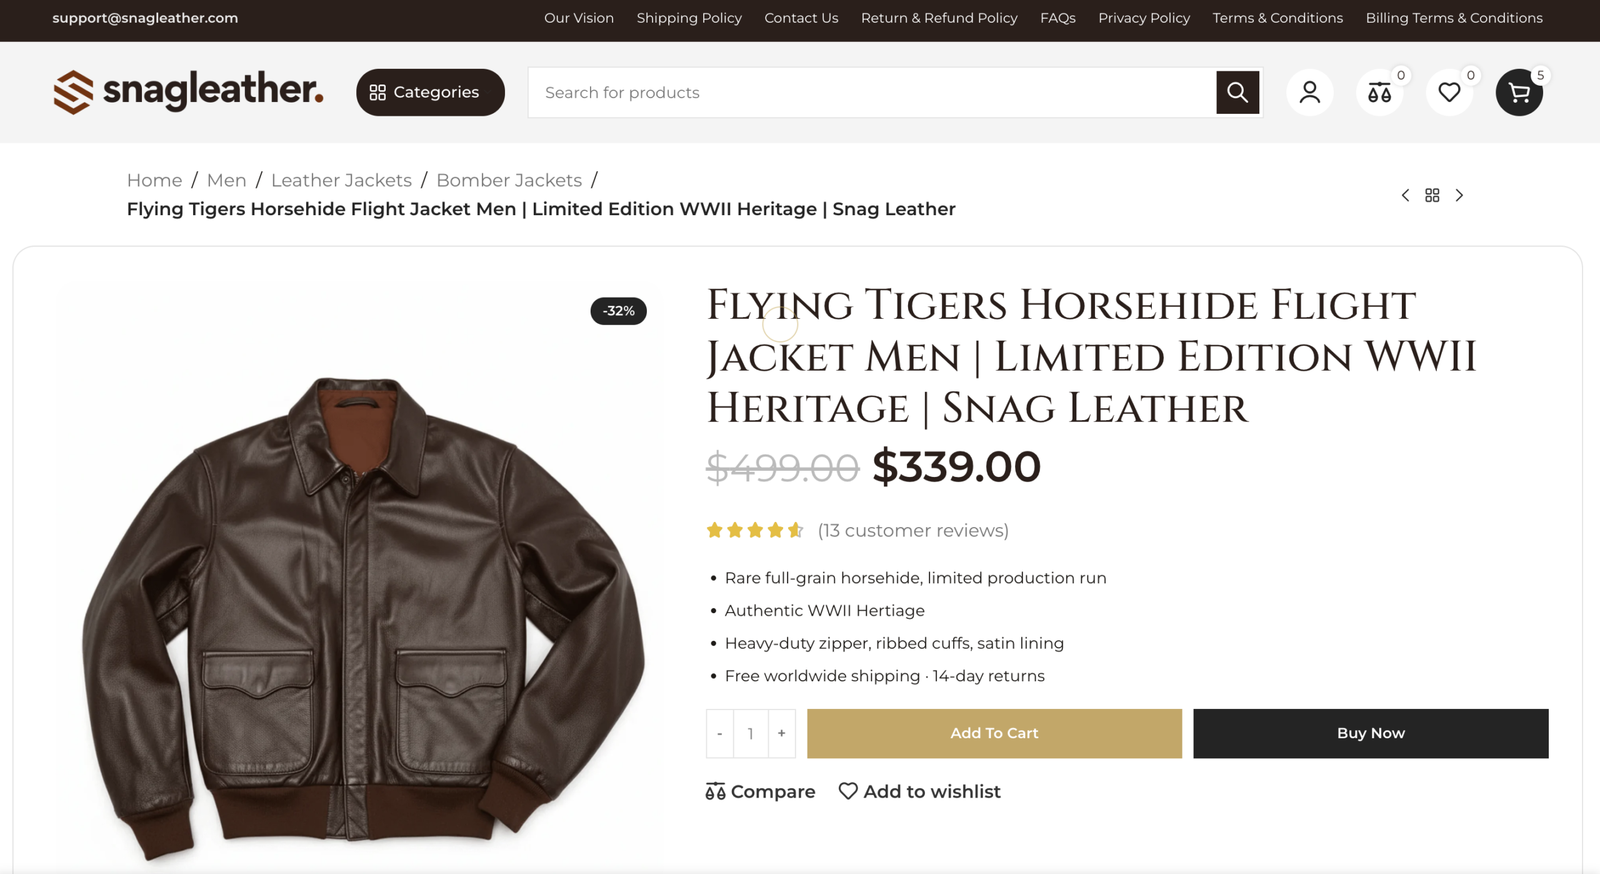Click Add To Cart

point(993,733)
